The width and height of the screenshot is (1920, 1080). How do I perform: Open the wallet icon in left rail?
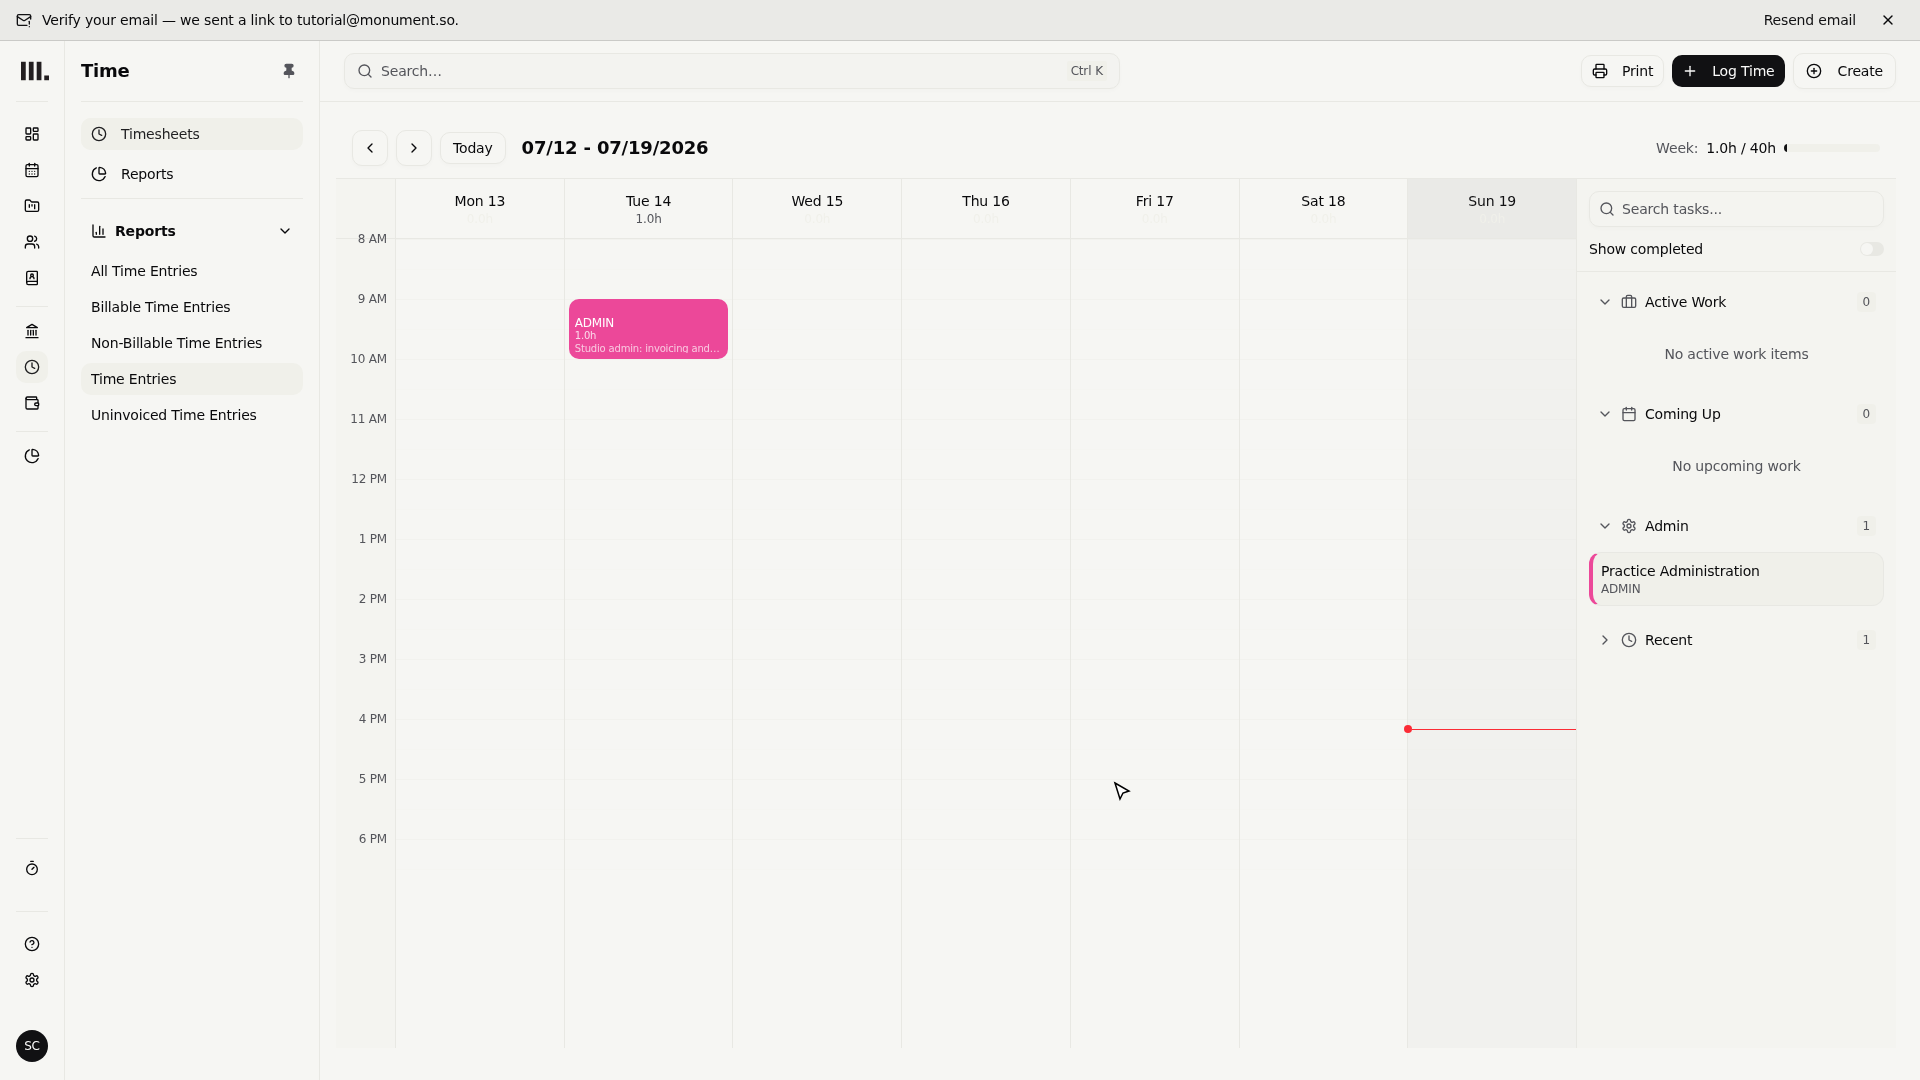[x=32, y=403]
